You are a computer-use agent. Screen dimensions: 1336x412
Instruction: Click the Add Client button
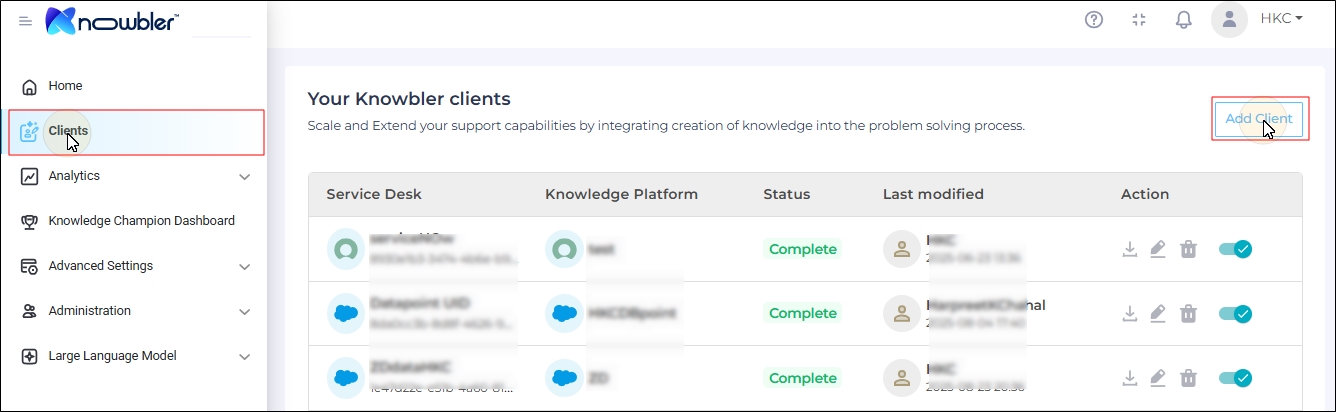[1259, 119]
